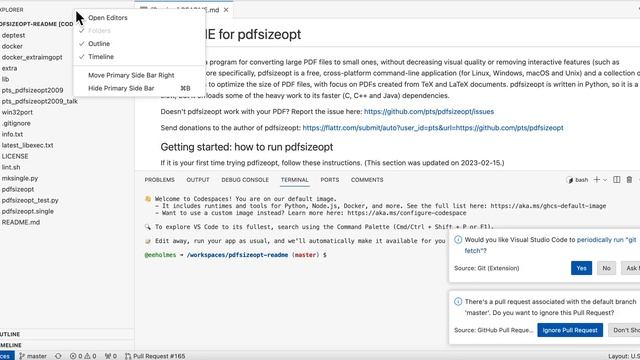The width and height of the screenshot is (640, 360).
Task: Switch to the OUTPUT panel tab
Action: coord(198,180)
